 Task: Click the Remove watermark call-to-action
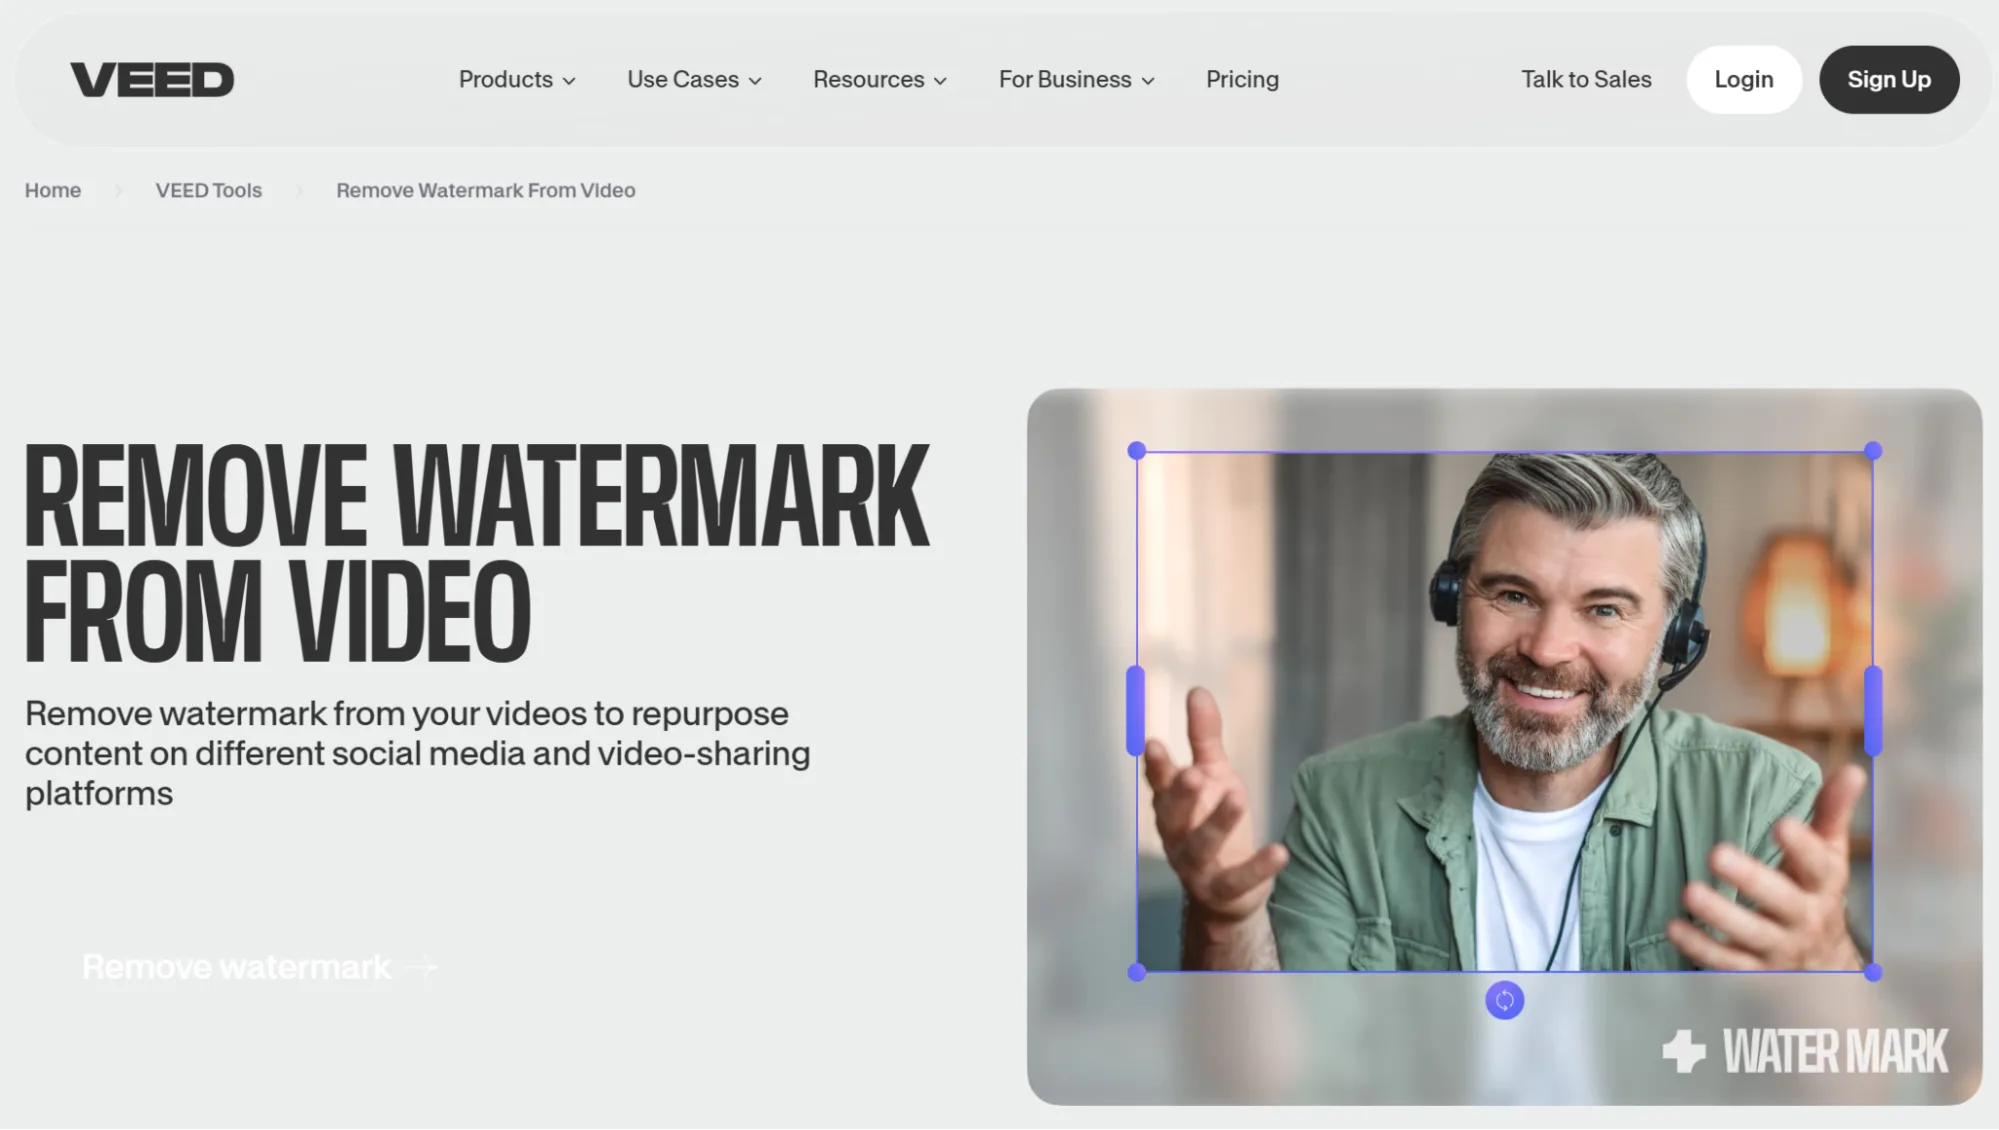tap(236, 967)
